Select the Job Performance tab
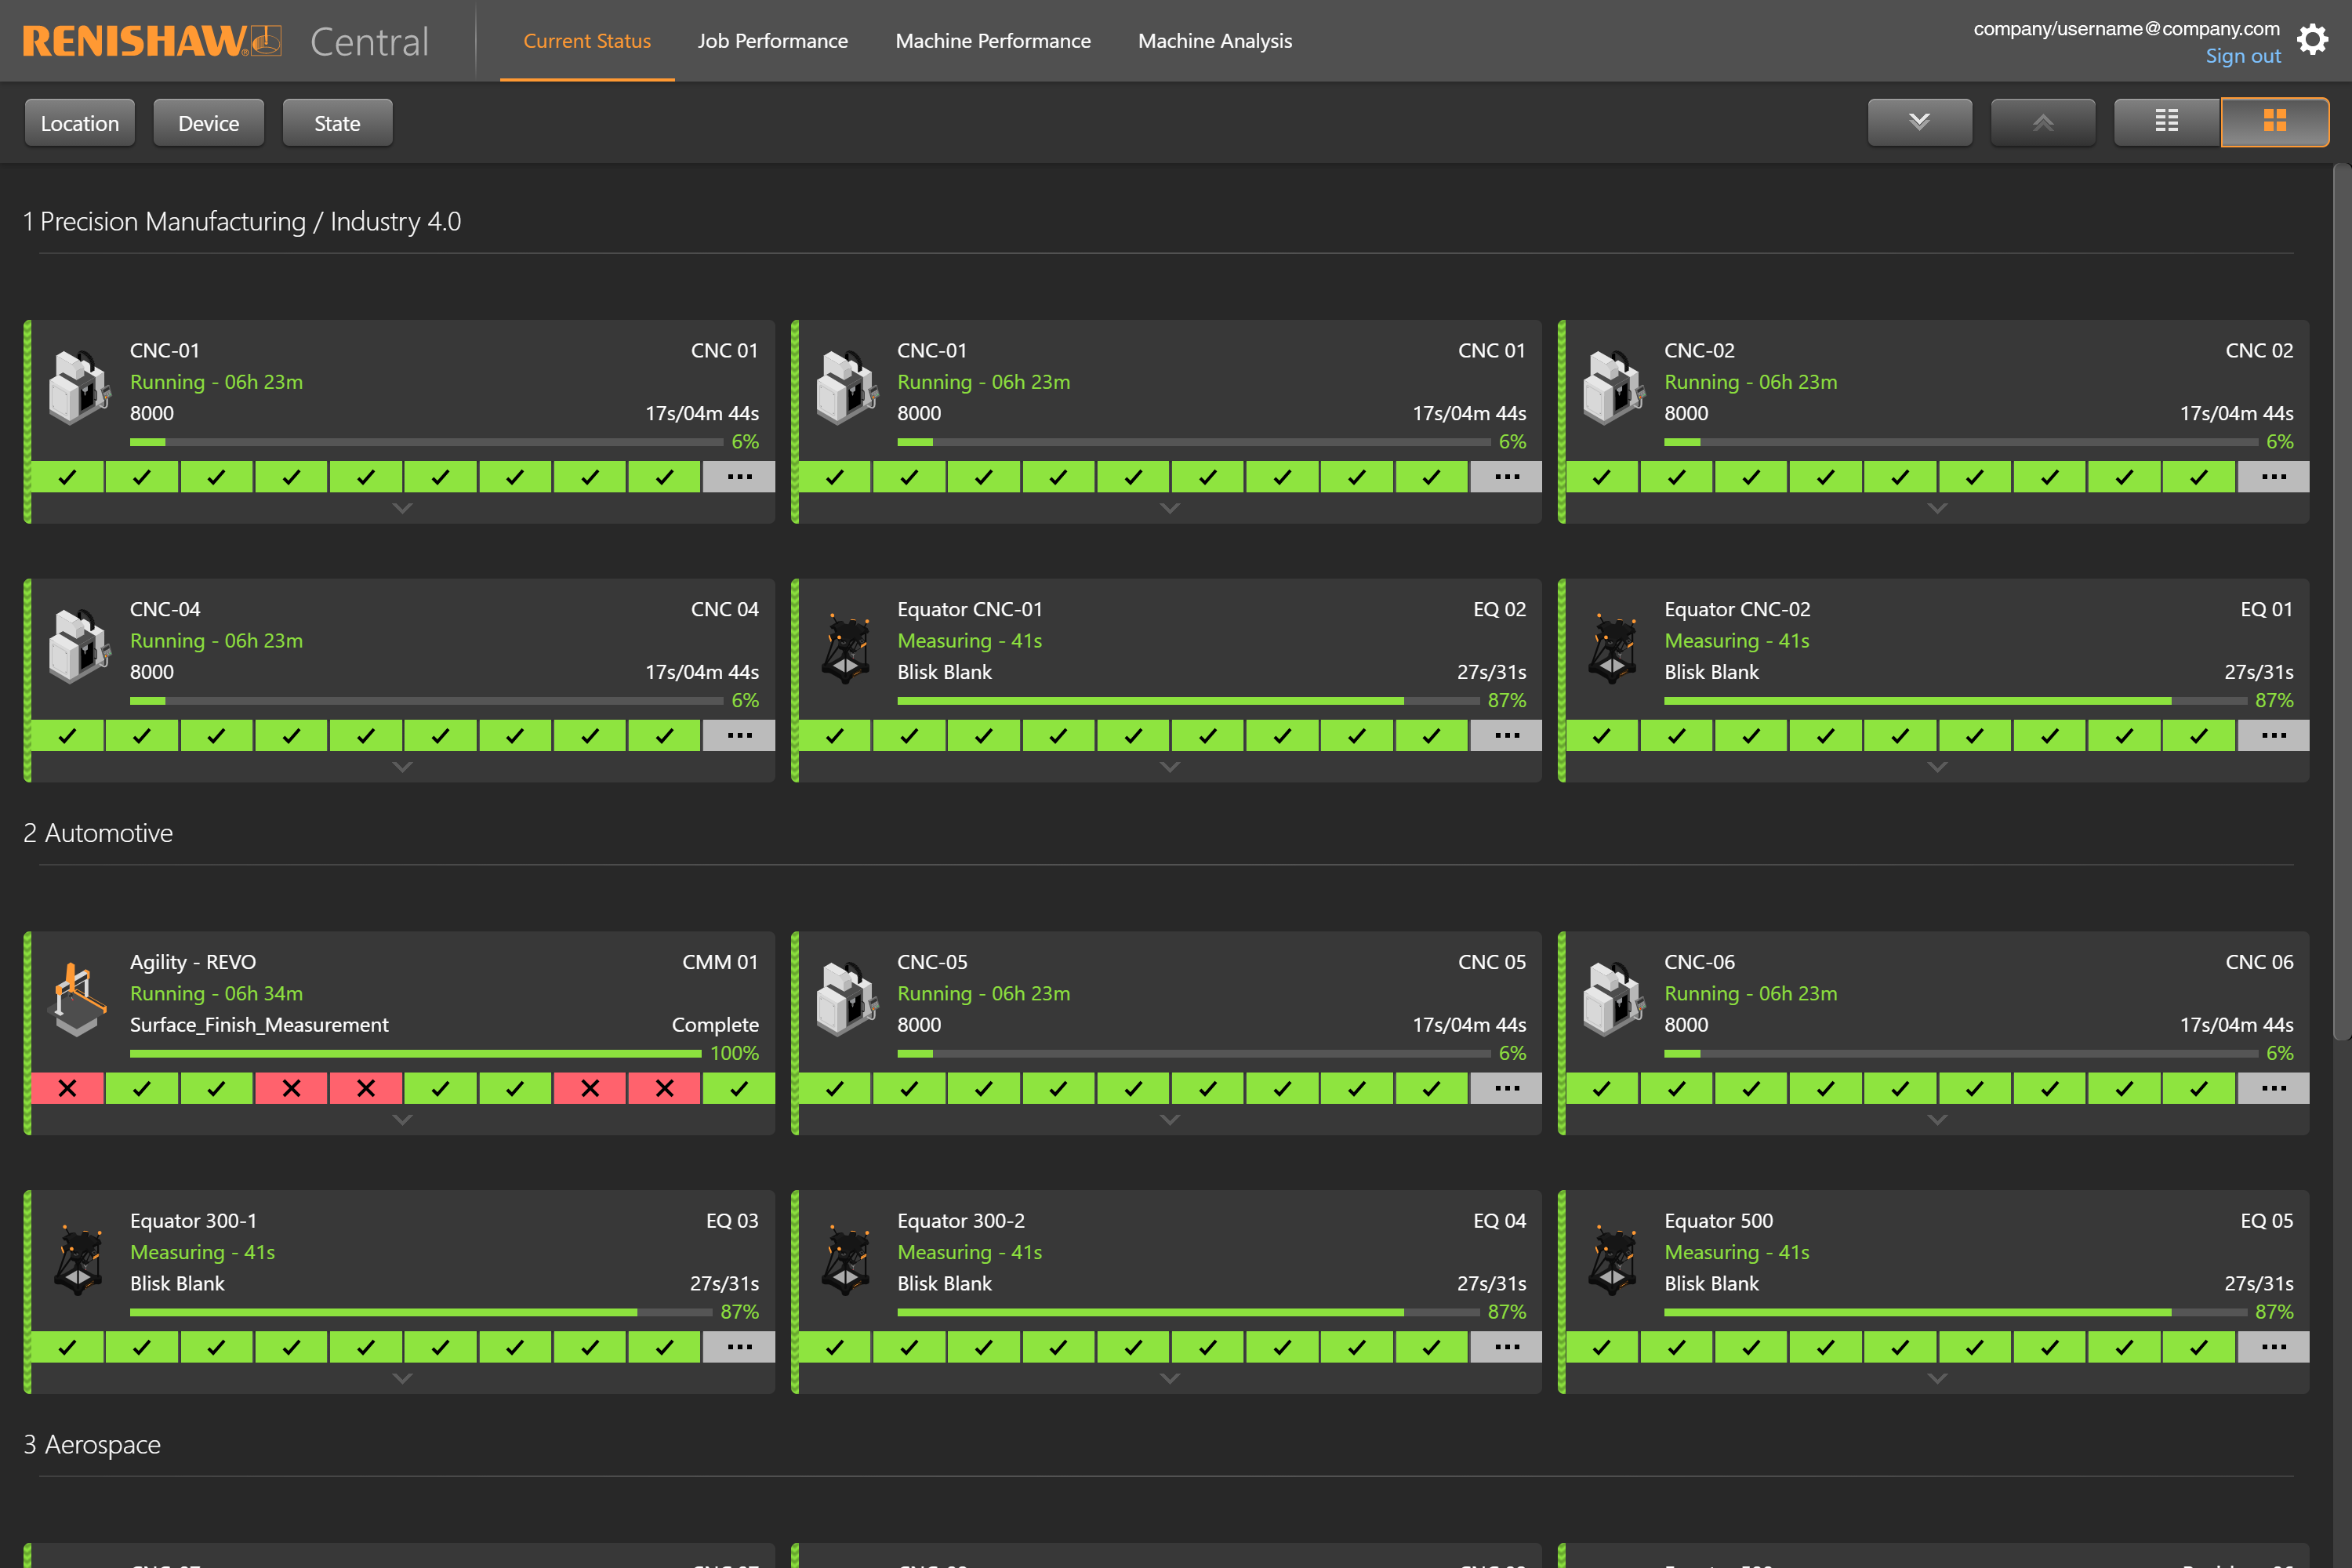 click(x=771, y=38)
